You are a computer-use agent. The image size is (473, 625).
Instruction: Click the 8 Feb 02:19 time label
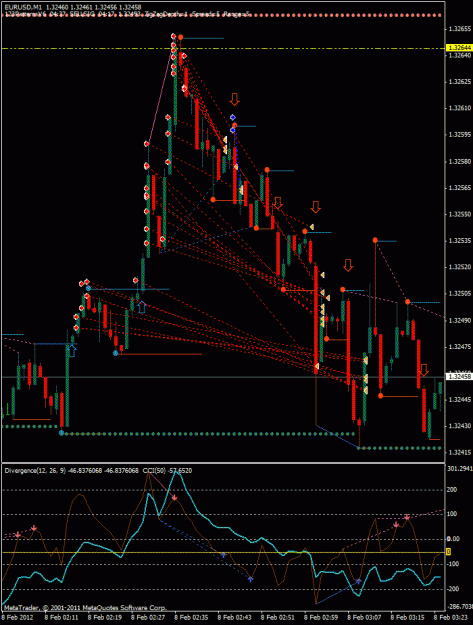pyautogui.click(x=104, y=617)
